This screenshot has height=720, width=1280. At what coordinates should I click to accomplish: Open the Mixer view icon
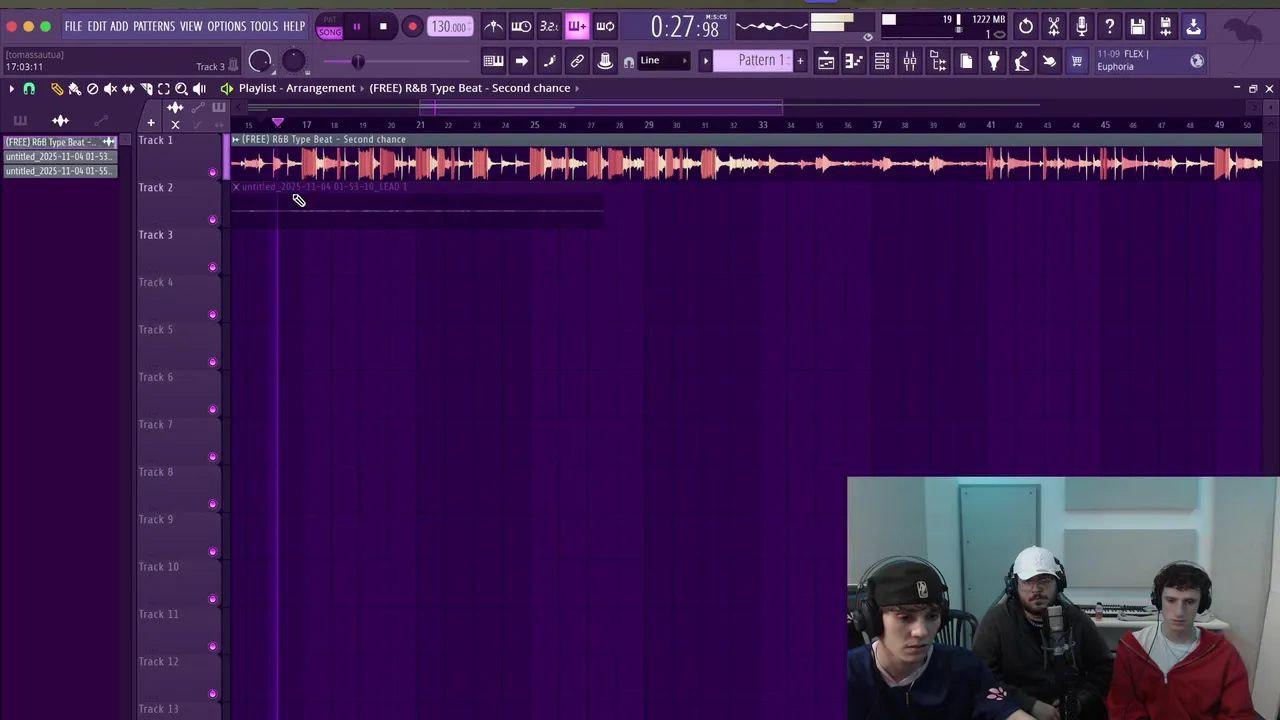[x=910, y=62]
